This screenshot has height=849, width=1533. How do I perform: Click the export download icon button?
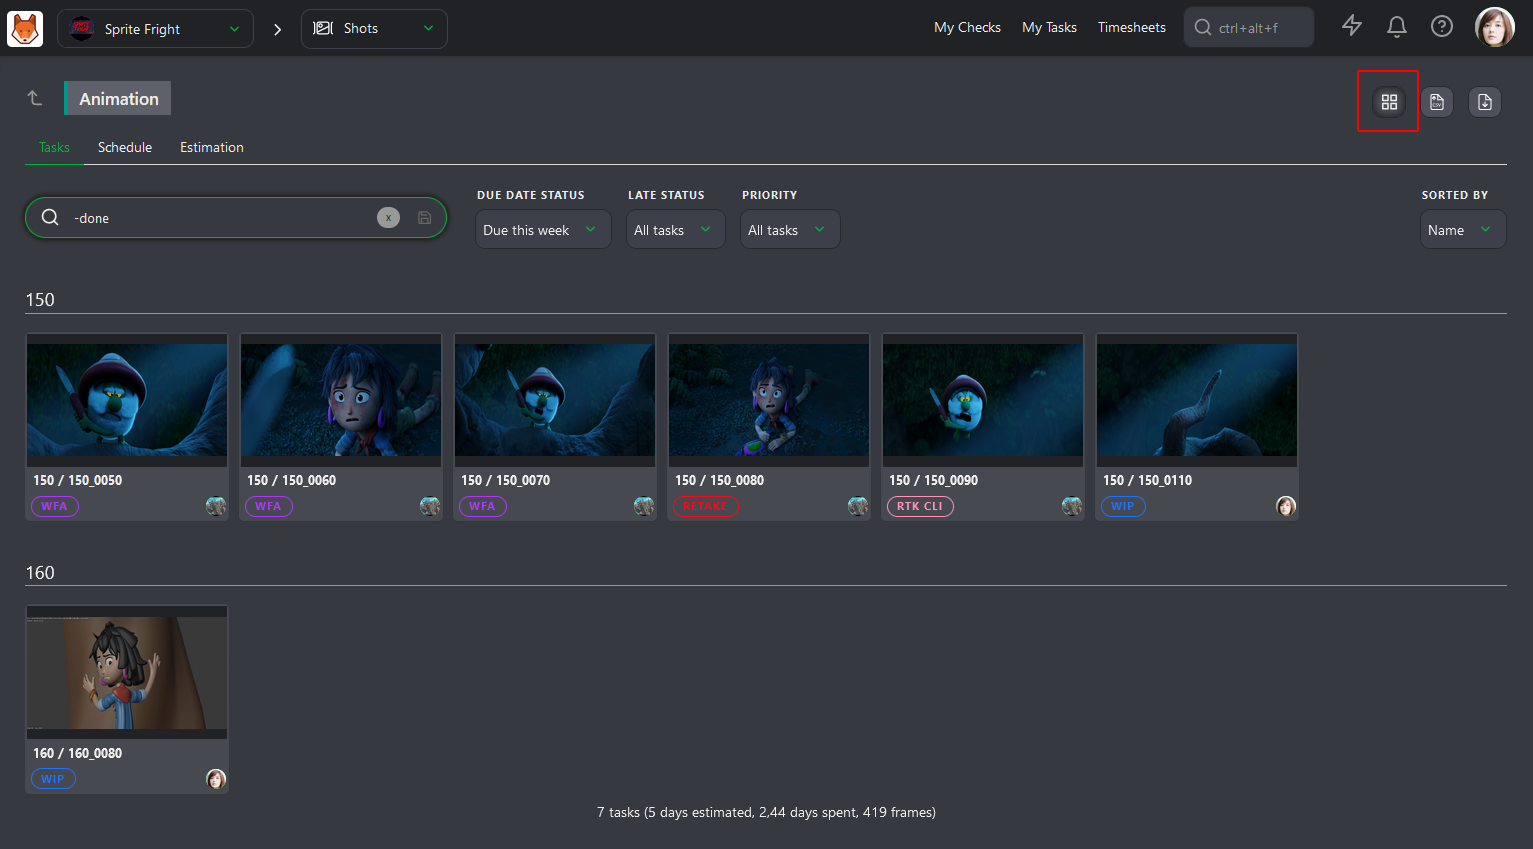[x=1485, y=102]
